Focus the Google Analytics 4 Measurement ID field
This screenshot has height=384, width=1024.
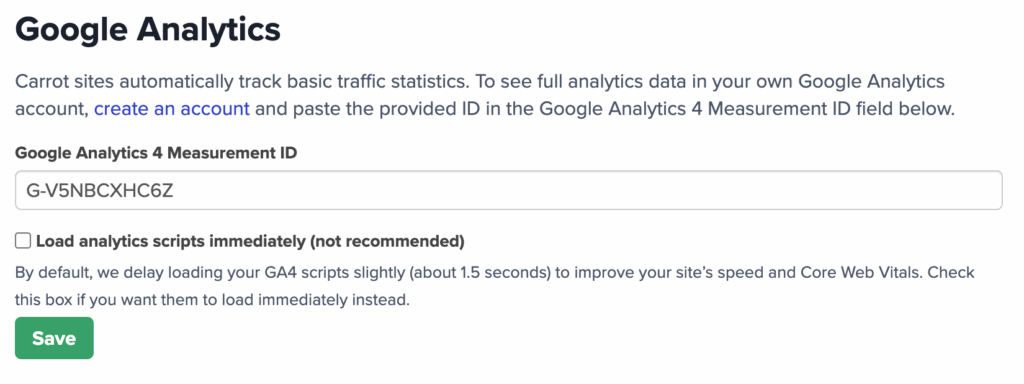(508, 191)
